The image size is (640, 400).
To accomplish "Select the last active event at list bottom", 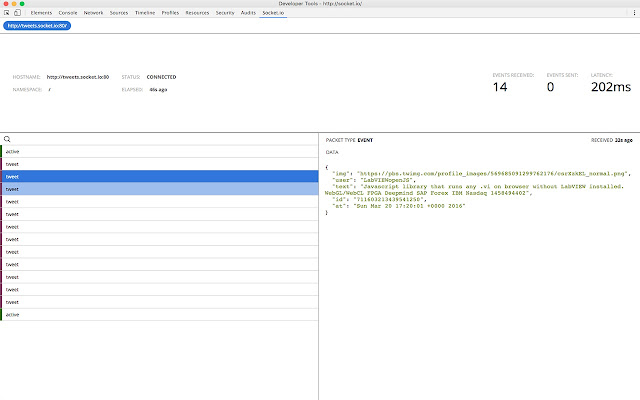I will click(x=159, y=315).
